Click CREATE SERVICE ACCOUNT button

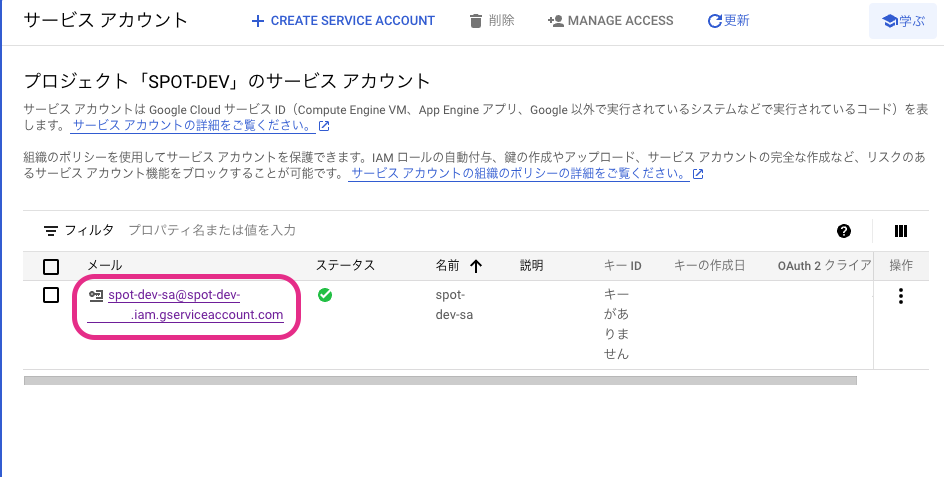coord(343,21)
